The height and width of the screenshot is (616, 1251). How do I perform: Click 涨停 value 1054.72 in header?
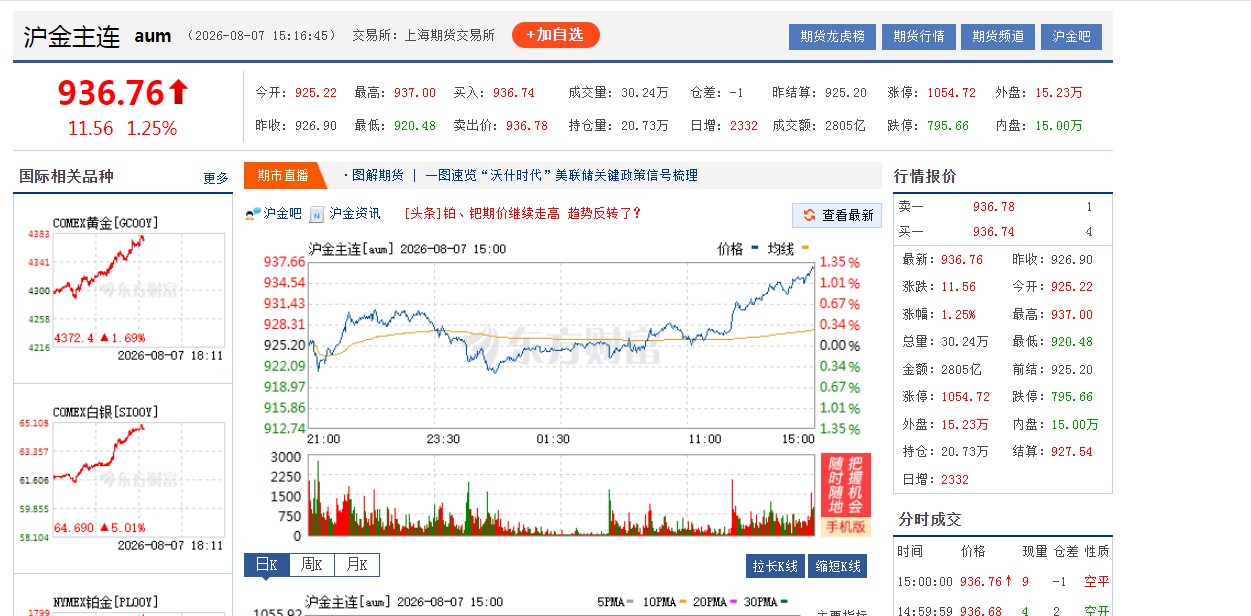[x=951, y=93]
